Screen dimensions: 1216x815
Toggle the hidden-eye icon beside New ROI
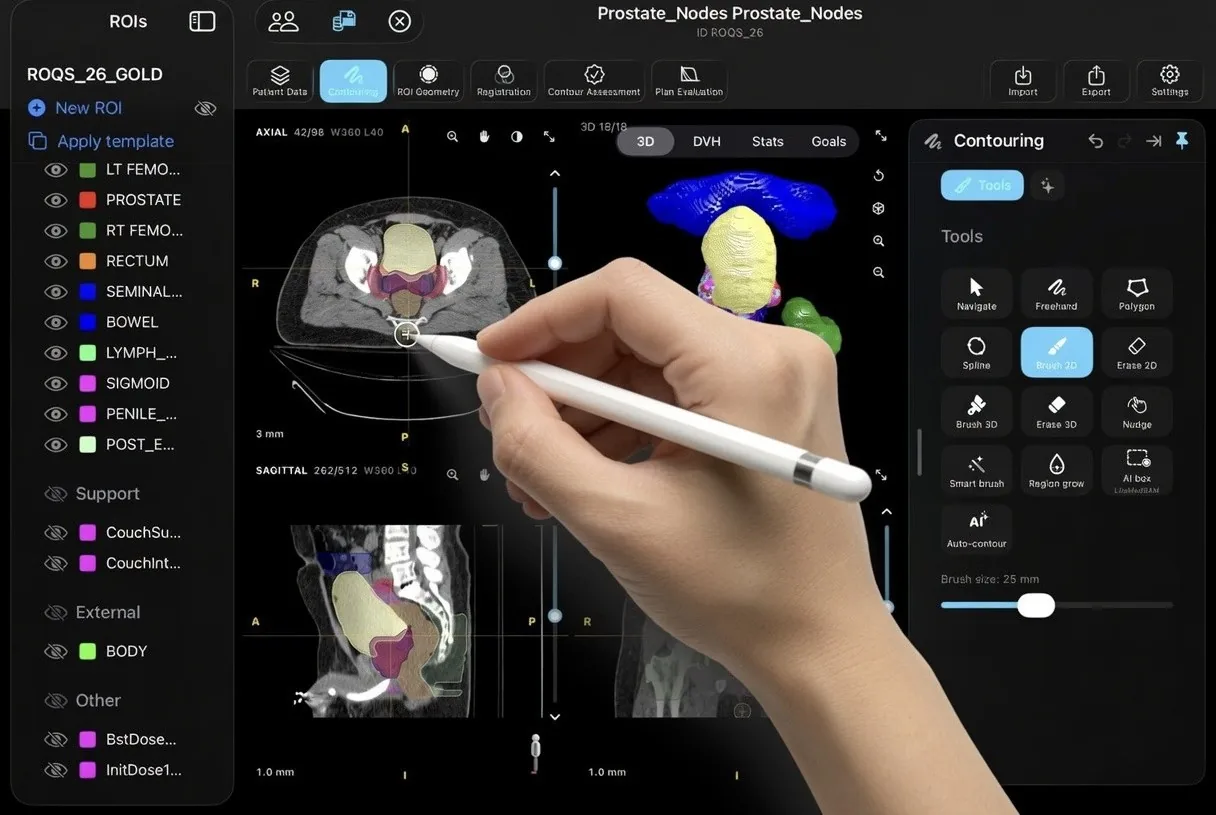(x=205, y=108)
